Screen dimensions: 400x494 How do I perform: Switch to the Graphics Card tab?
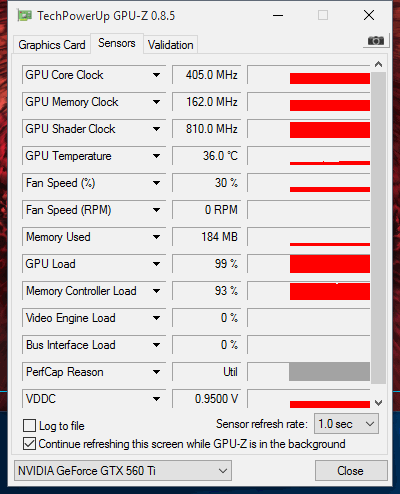pos(52,45)
